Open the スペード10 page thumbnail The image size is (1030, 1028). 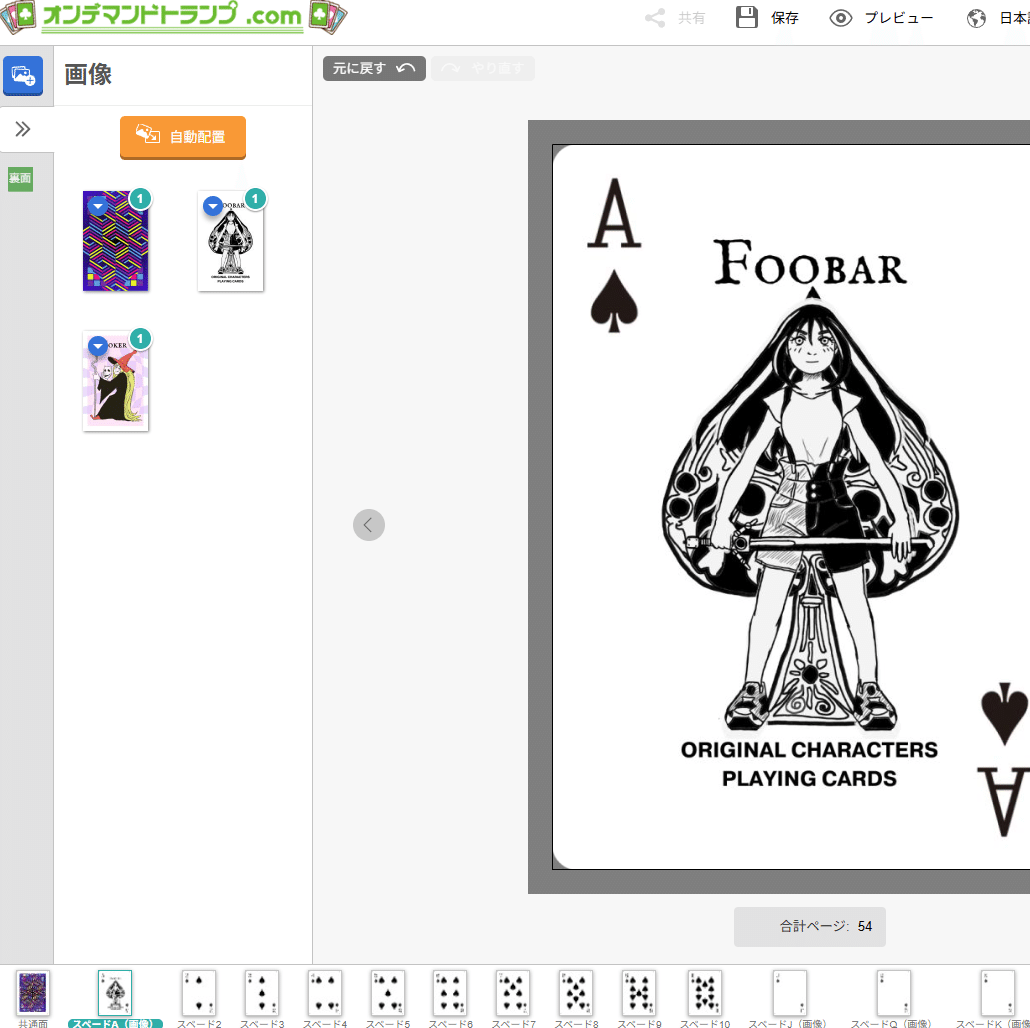click(705, 993)
